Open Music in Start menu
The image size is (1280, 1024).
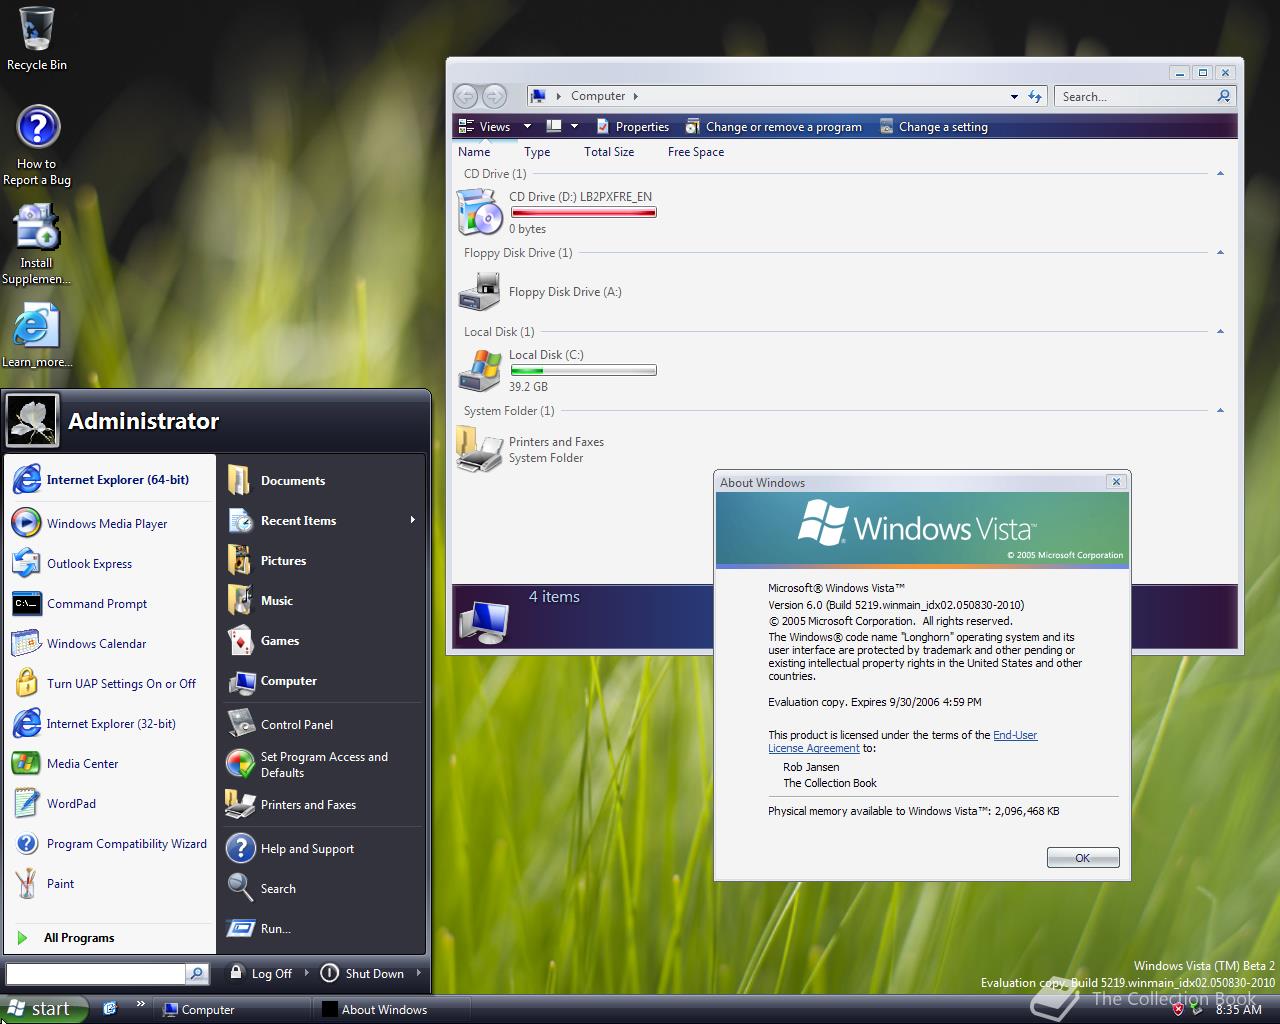322,601
